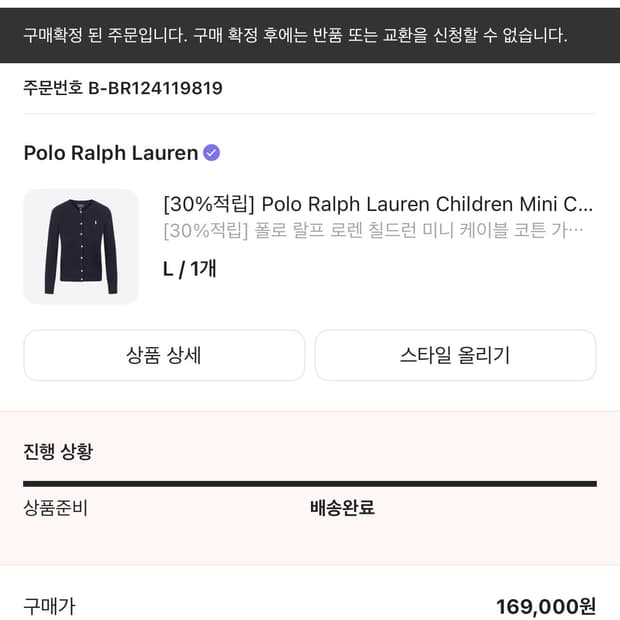Click the [30%적립] tag in English title
This screenshot has width=620, height=620.
point(208,205)
